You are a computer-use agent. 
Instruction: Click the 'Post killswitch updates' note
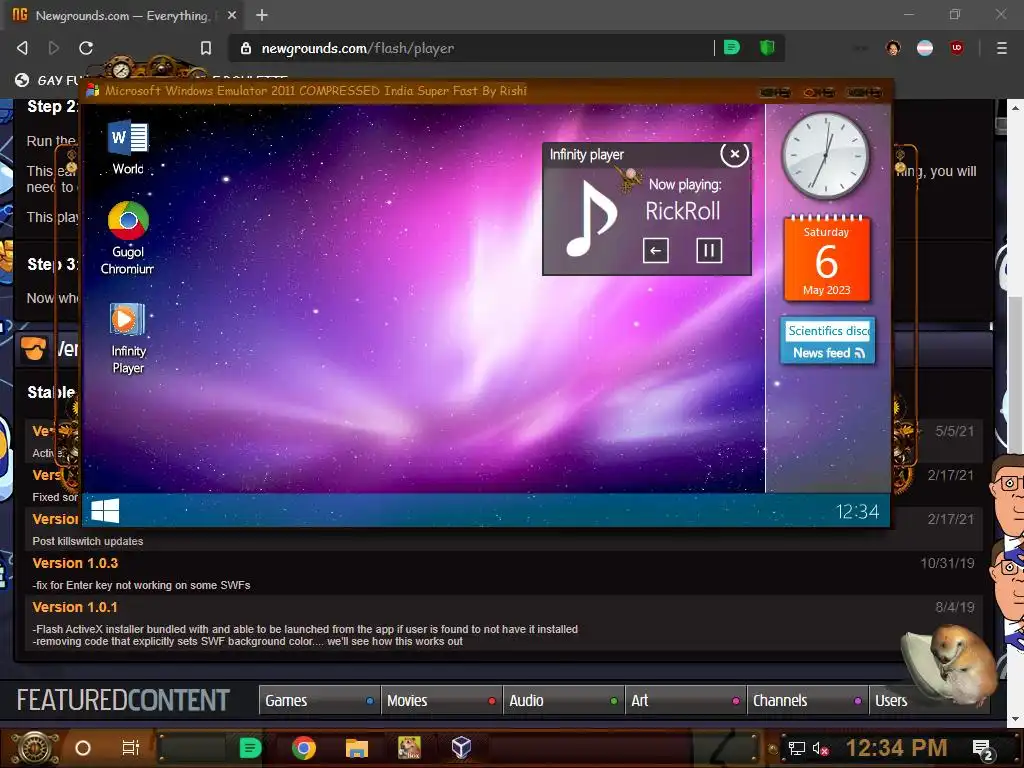click(x=88, y=541)
